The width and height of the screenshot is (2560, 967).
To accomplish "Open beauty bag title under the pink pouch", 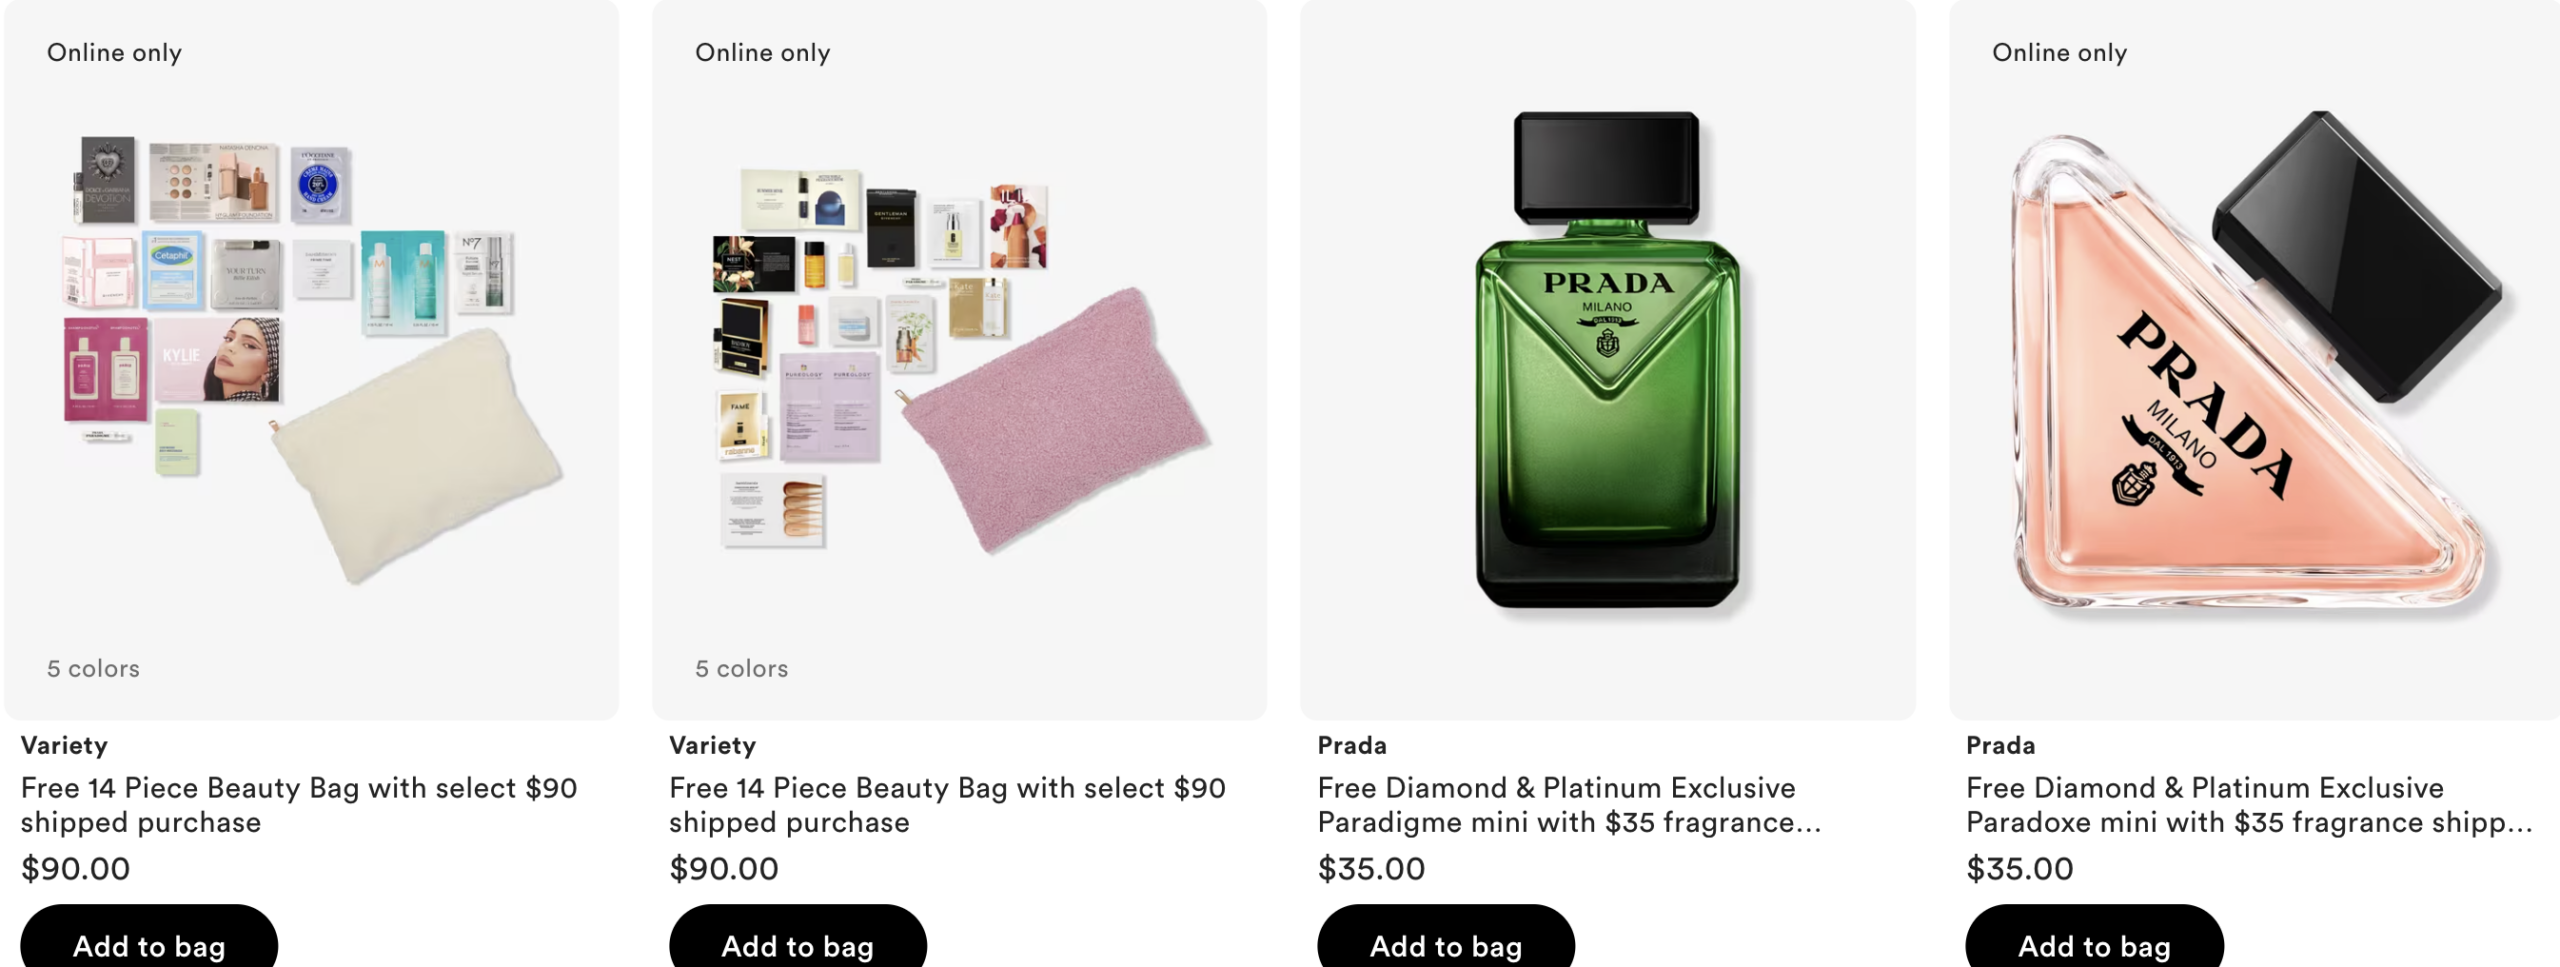I will pos(947,805).
